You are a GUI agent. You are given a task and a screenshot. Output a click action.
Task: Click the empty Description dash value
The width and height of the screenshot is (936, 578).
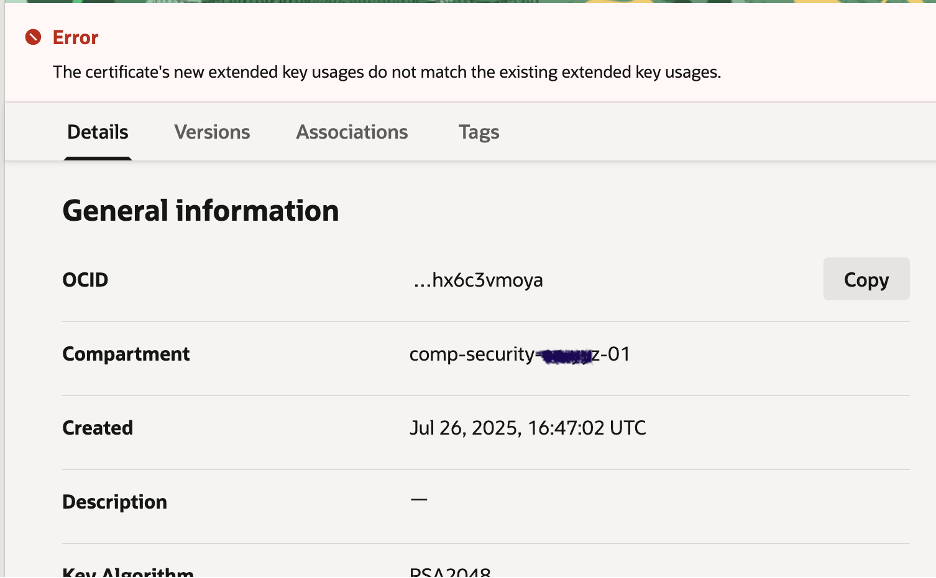tap(419, 499)
